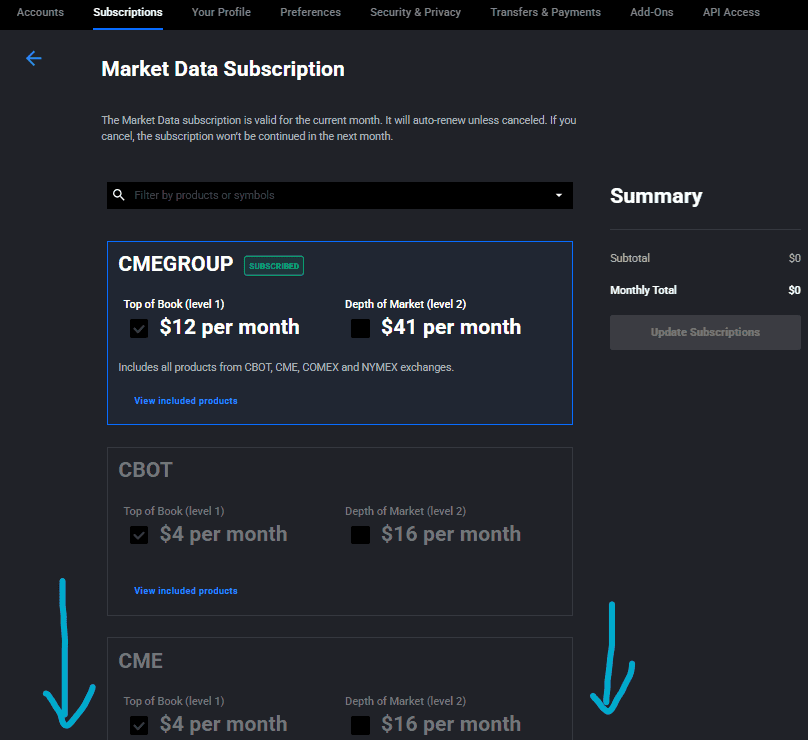Open the Add-Ons tab
Viewport: 808px width, 740px height.
(651, 12)
